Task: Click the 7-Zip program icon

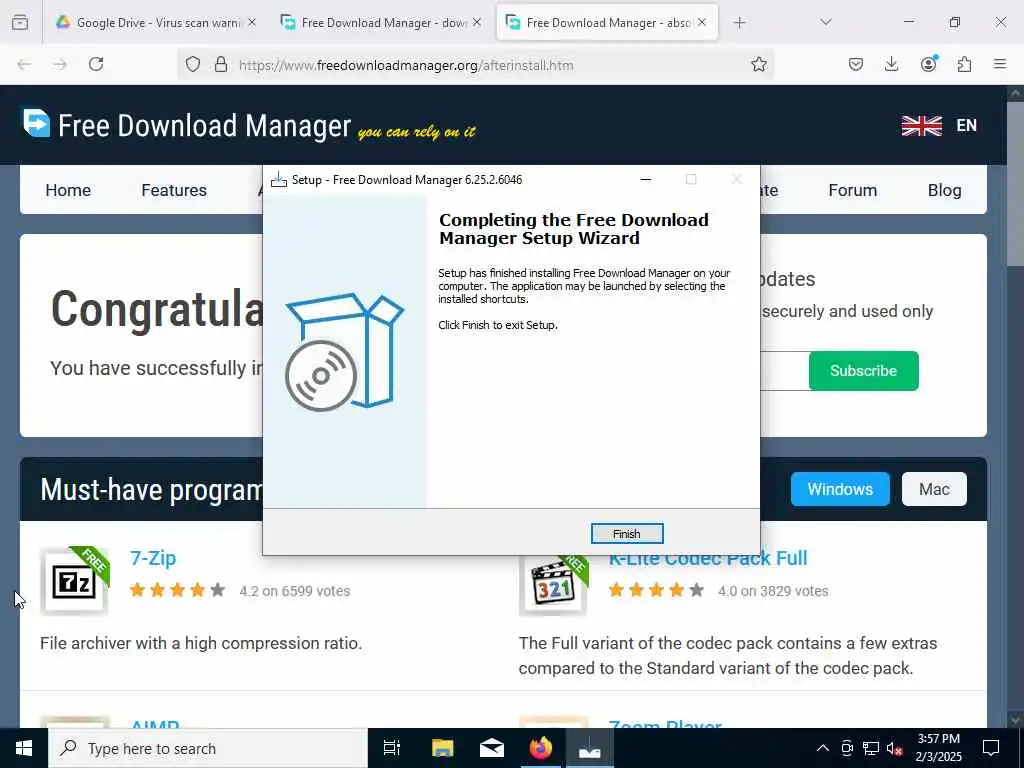Action: 74,581
